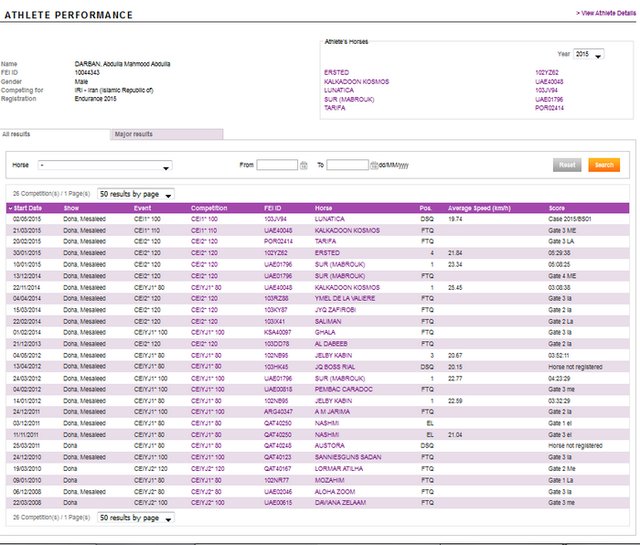The width and height of the screenshot is (640, 545).
Task: Open SANNIESGUNS SADAN horse link
Action: pos(348,457)
